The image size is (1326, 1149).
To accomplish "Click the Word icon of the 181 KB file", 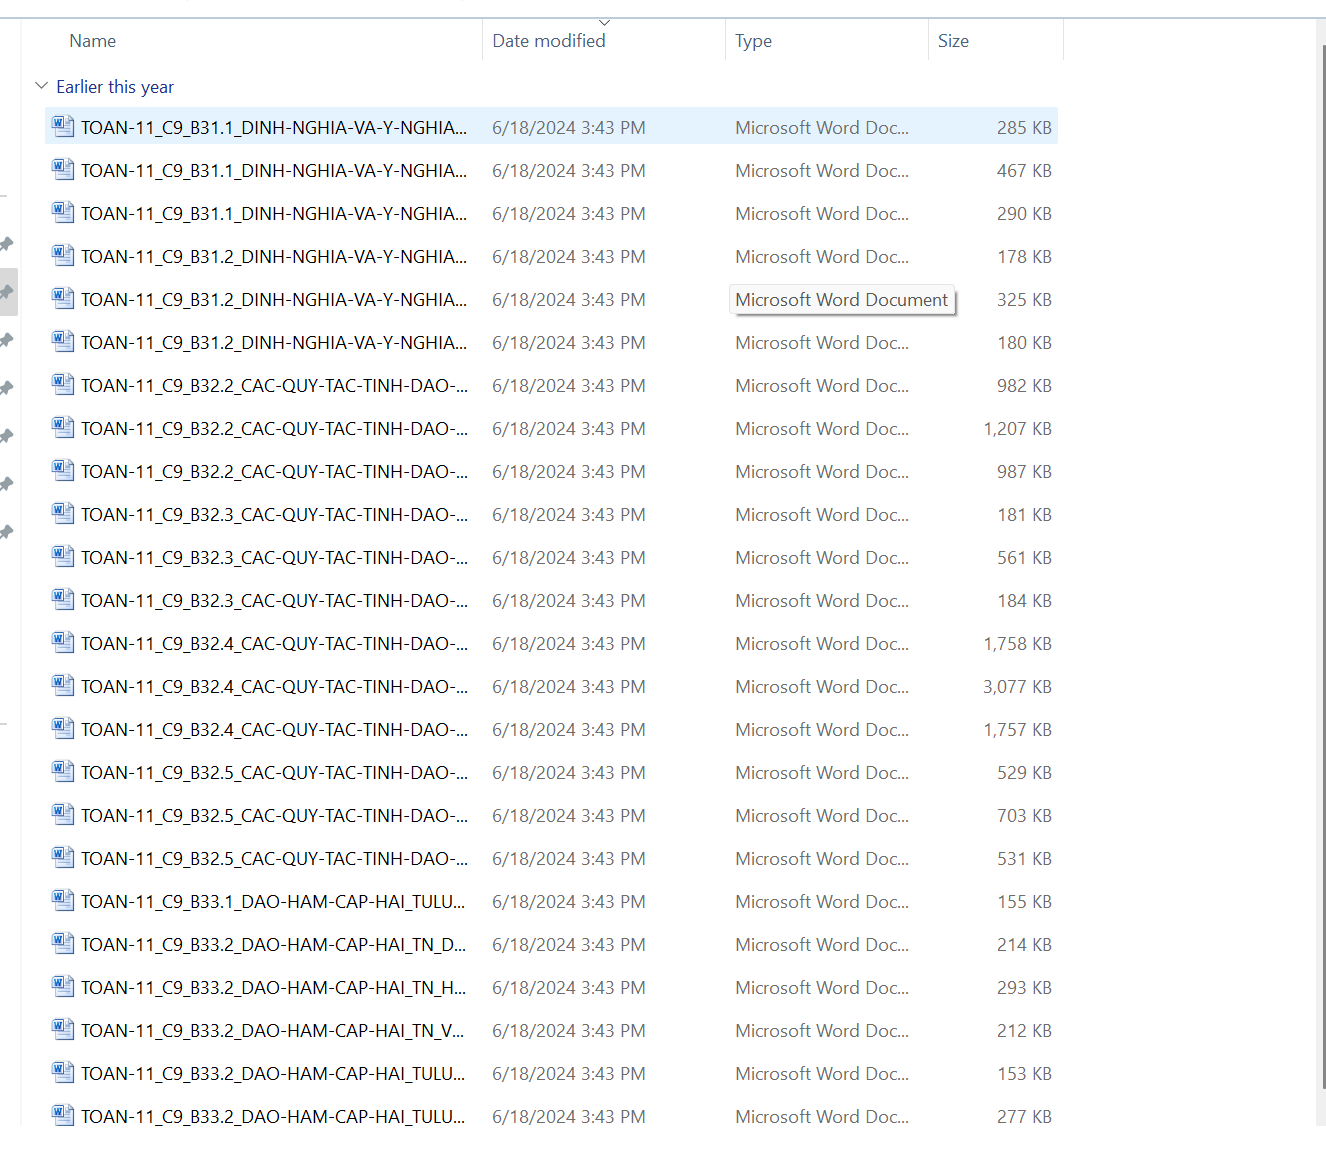I will tap(63, 514).
